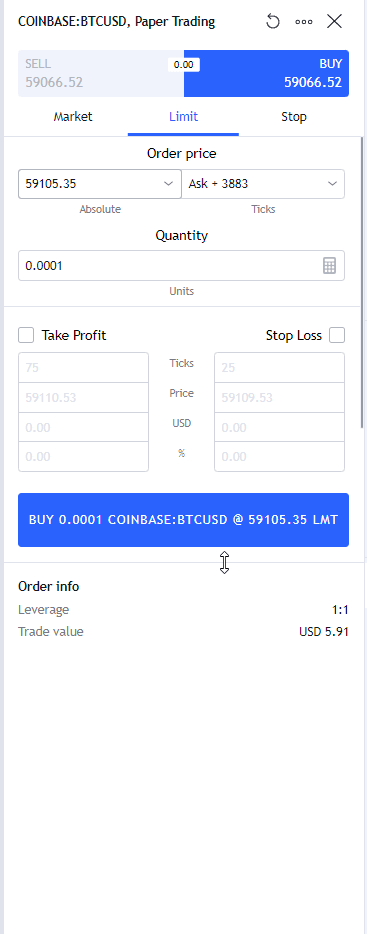This screenshot has height=934, width=367.
Task: Close the order panel with X icon
Action: pyautogui.click(x=334, y=22)
